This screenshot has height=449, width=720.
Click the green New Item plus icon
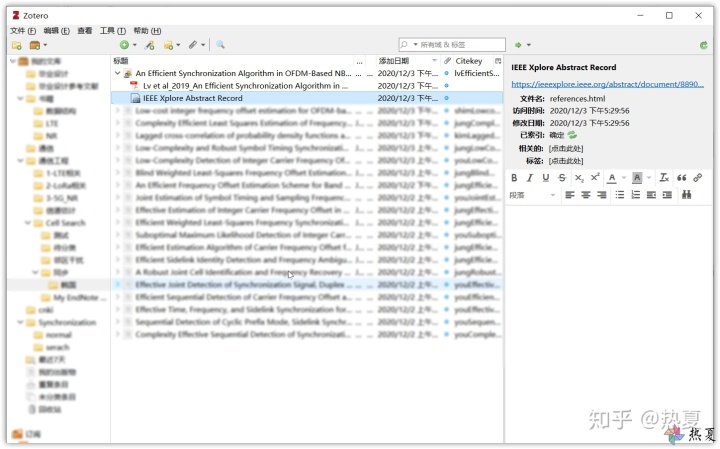click(x=124, y=45)
